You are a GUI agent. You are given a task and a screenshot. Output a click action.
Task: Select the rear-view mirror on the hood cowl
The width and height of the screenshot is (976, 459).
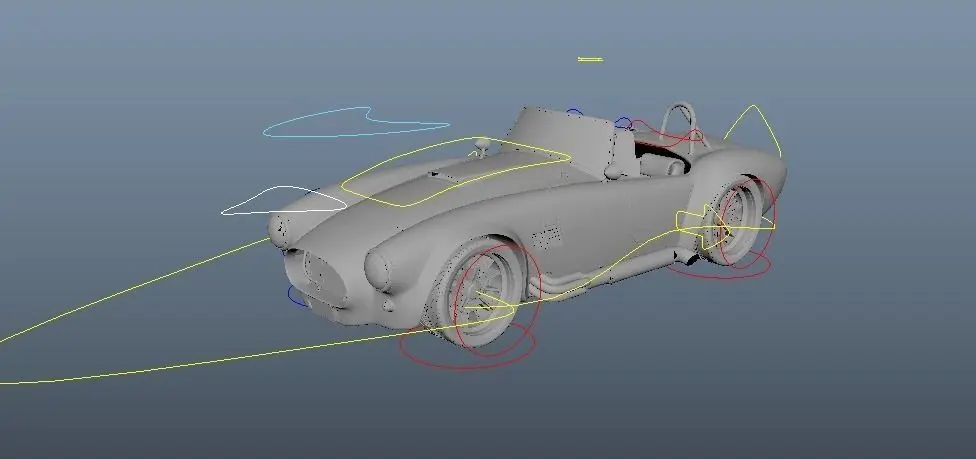click(x=482, y=146)
